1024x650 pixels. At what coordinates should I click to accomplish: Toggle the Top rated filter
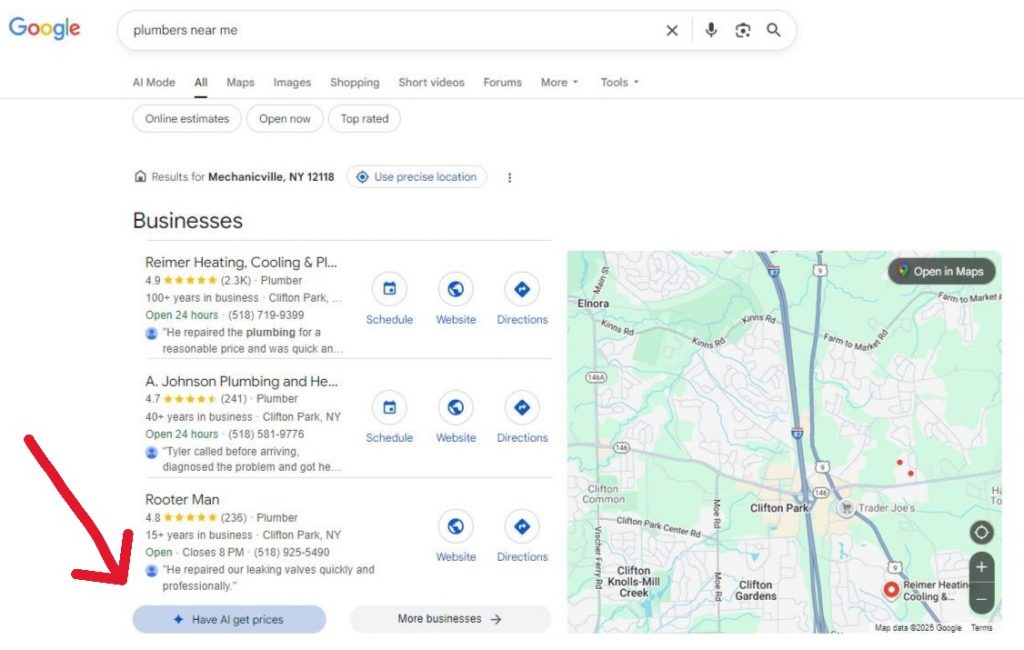click(x=364, y=118)
